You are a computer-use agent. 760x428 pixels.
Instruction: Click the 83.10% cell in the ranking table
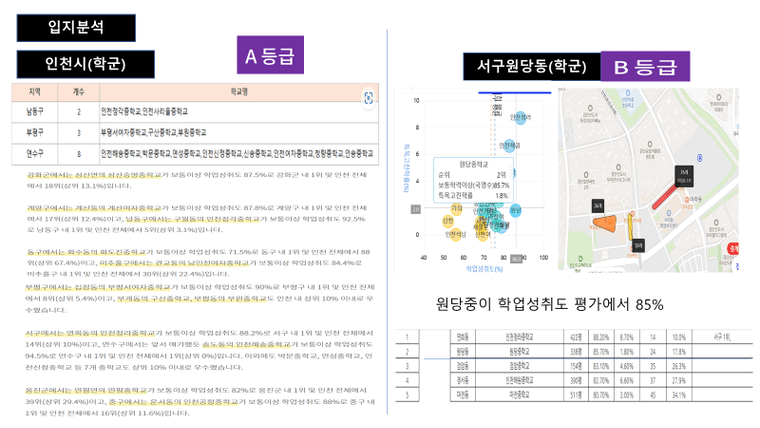click(x=602, y=366)
